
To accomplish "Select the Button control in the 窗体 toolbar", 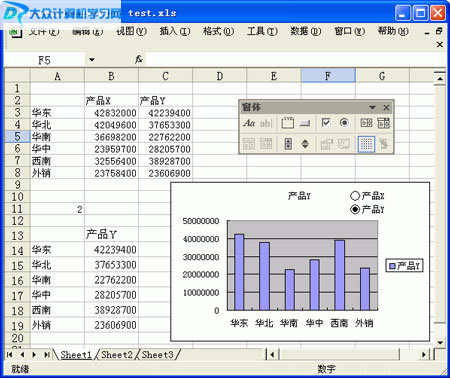I will point(305,123).
